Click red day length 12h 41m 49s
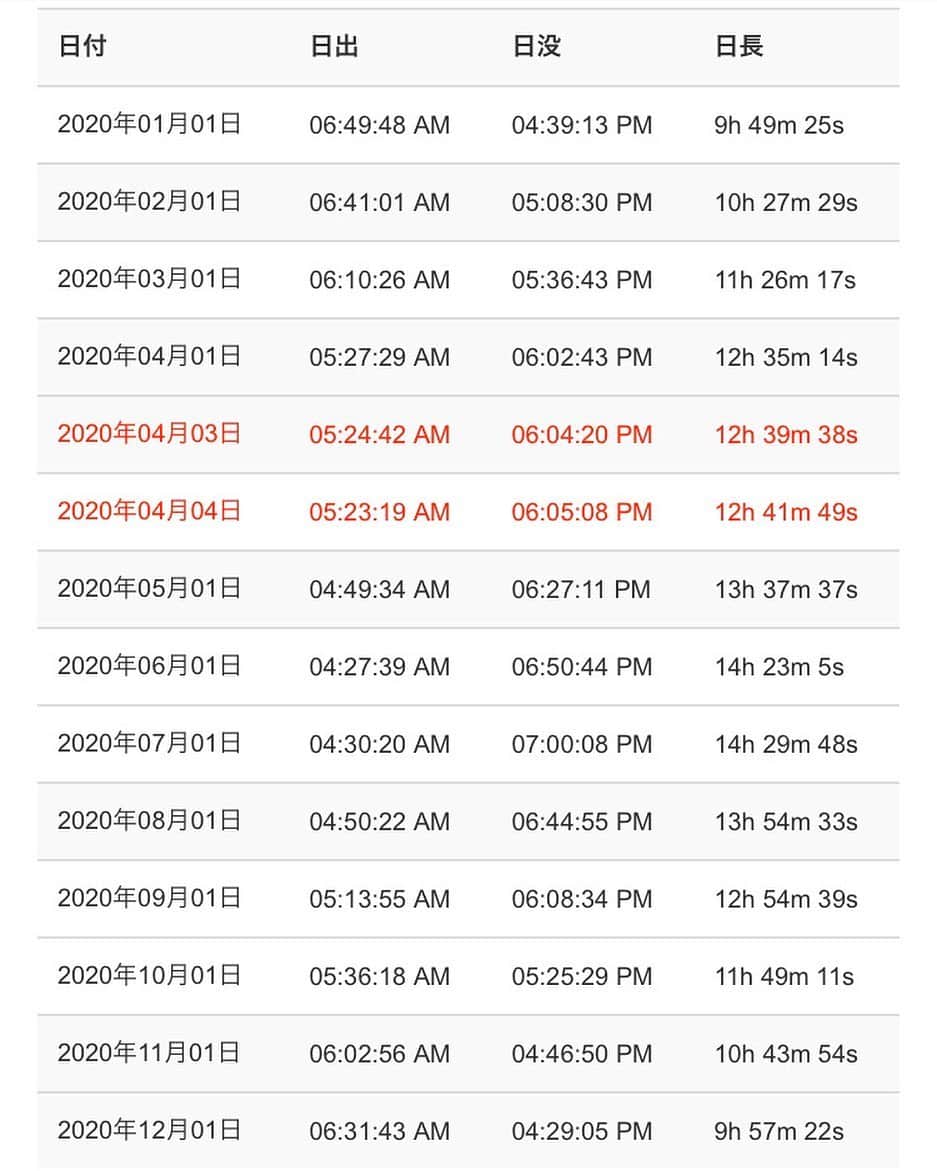The image size is (937, 1171). [785, 512]
